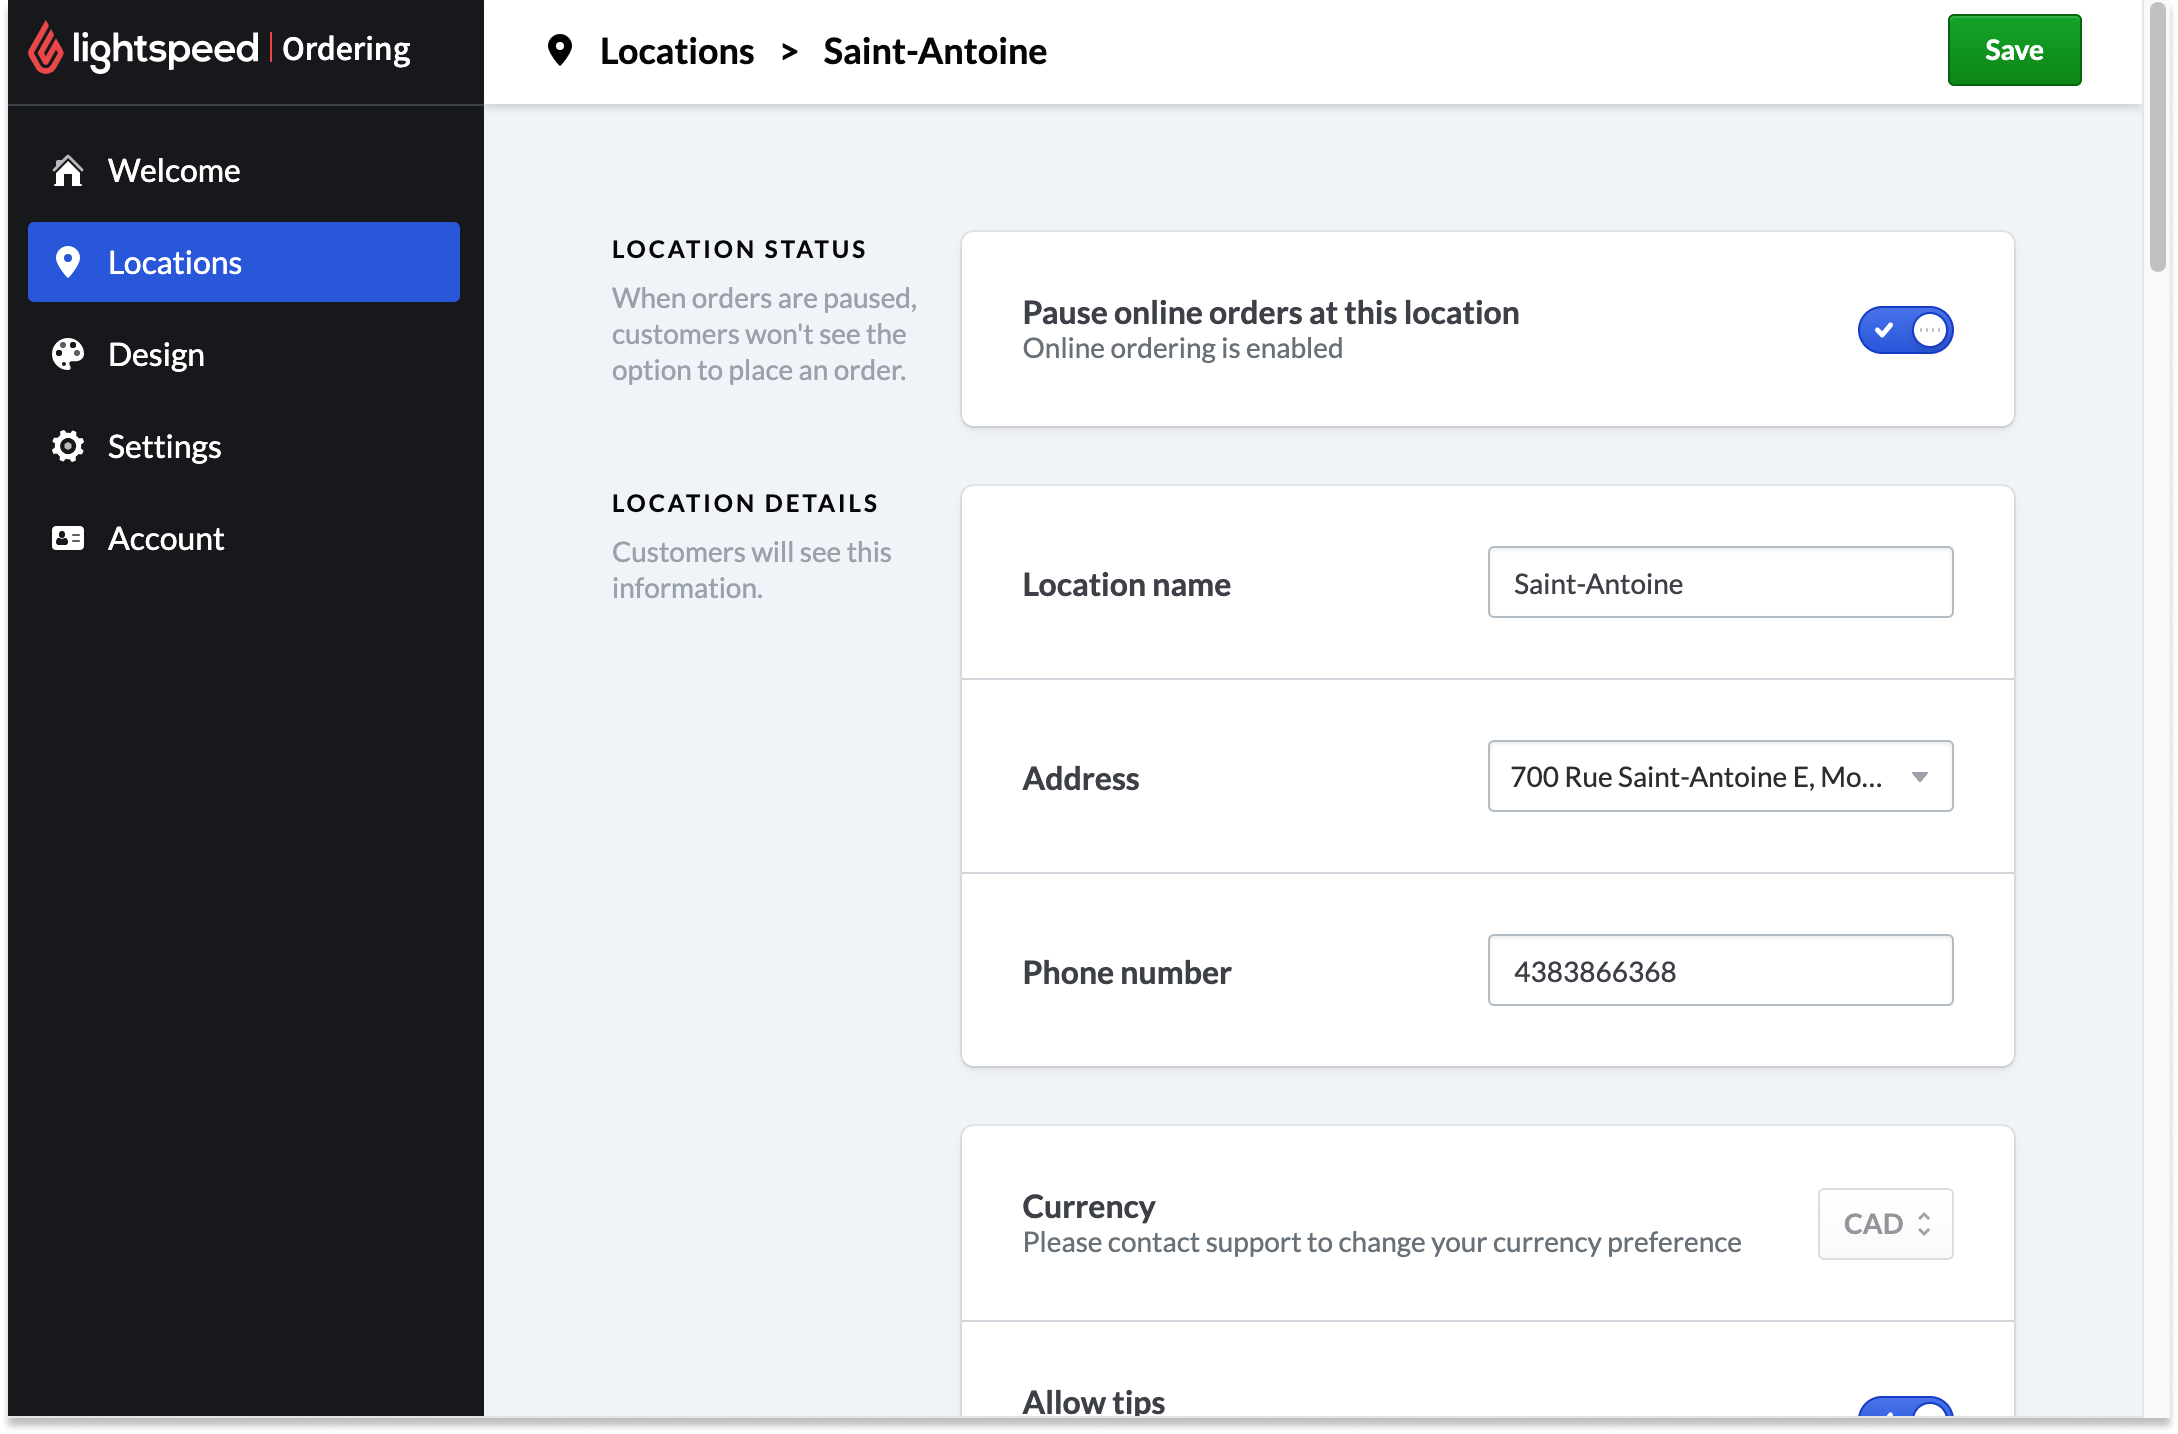Click the Address dropdown arrow
This screenshot has height=1434, width=2178.
(1920, 777)
